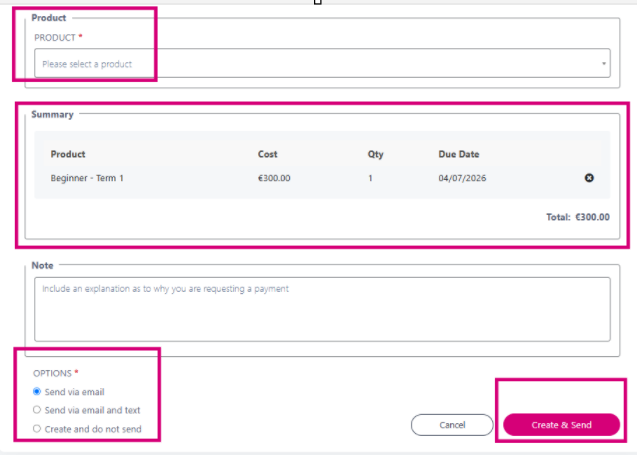Submit with Create & Send button
This screenshot has height=455, width=637.
[561, 425]
